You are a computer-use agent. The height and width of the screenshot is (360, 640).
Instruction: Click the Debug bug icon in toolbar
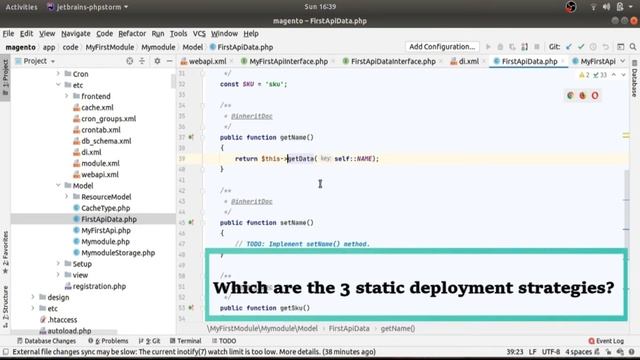coord(500,47)
